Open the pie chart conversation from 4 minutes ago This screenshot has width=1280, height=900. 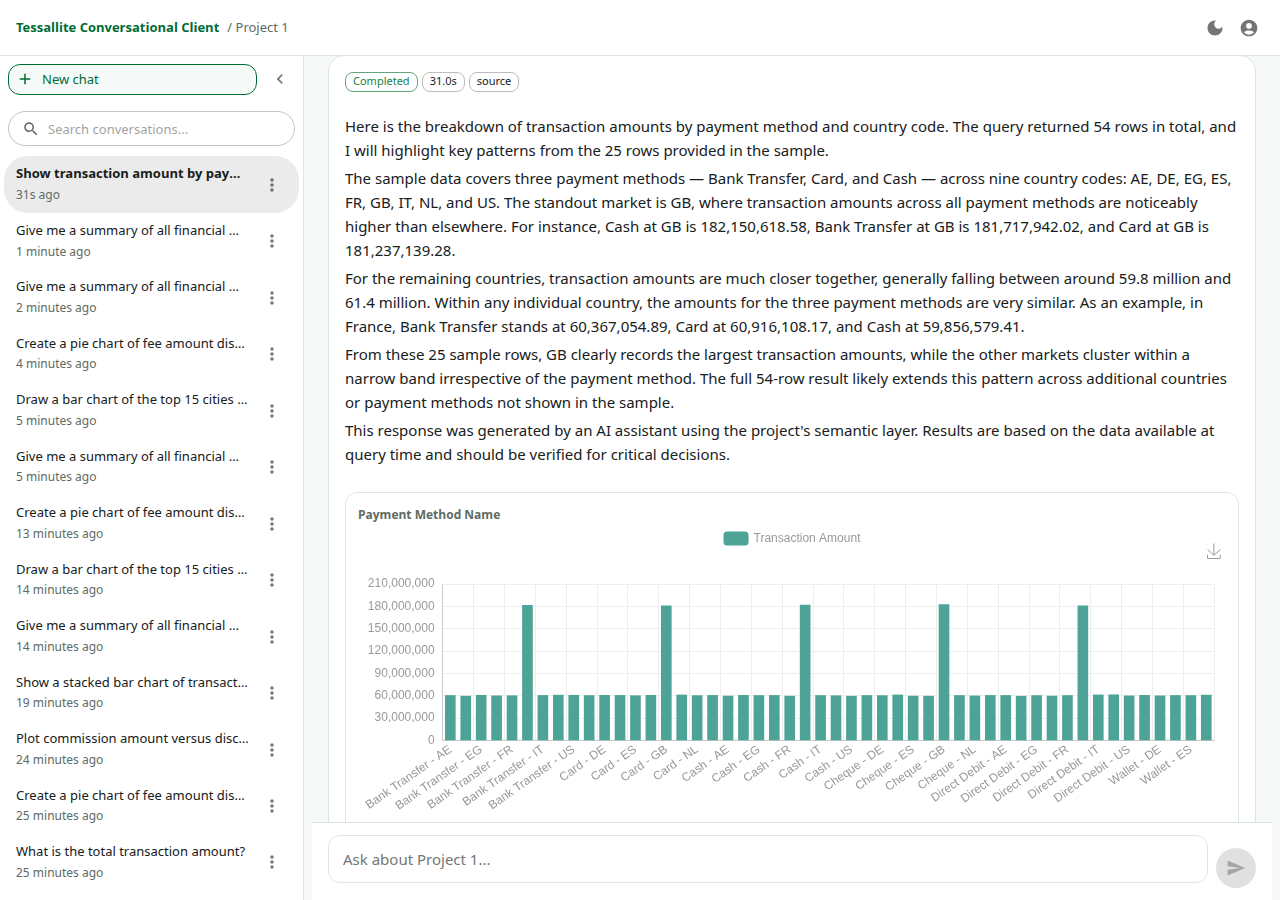(x=151, y=354)
